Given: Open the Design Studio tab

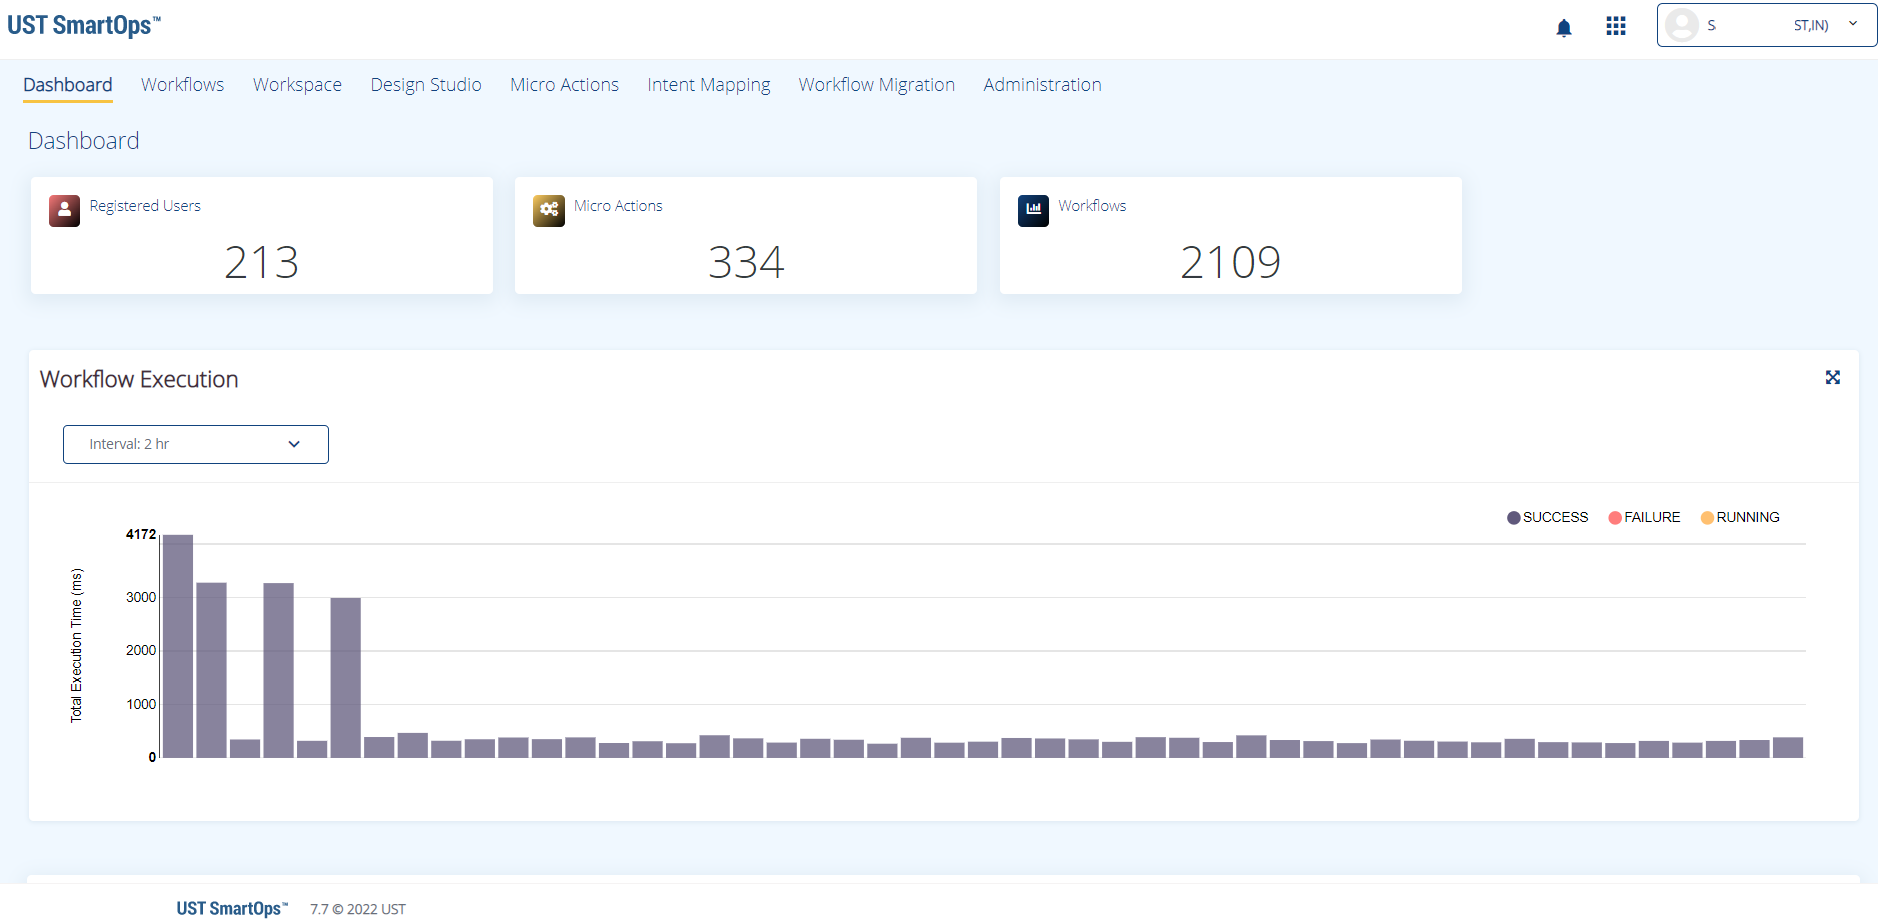Looking at the screenshot, I should [x=426, y=85].
